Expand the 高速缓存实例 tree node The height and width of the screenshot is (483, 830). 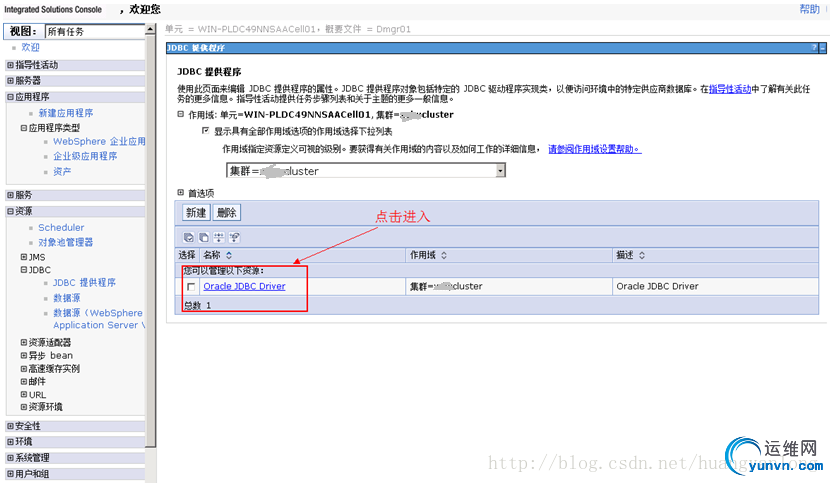point(24,369)
